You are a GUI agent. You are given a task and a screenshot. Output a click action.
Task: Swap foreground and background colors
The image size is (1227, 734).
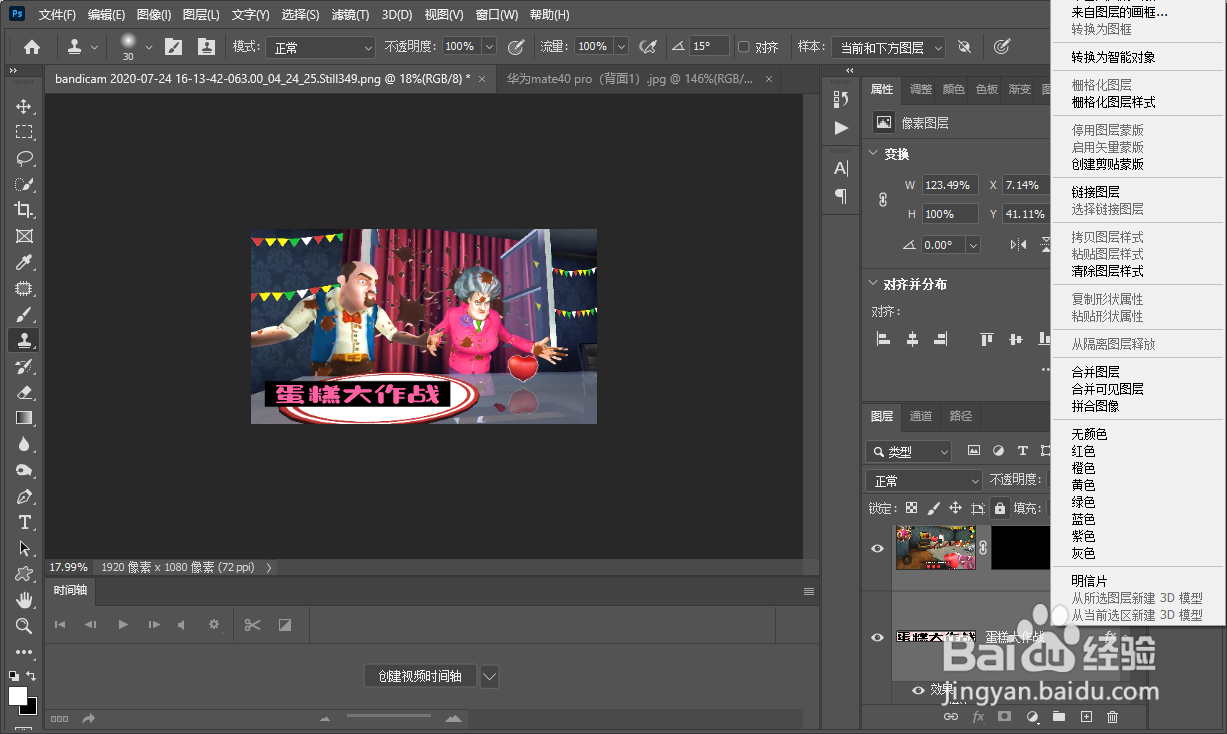click(x=31, y=676)
